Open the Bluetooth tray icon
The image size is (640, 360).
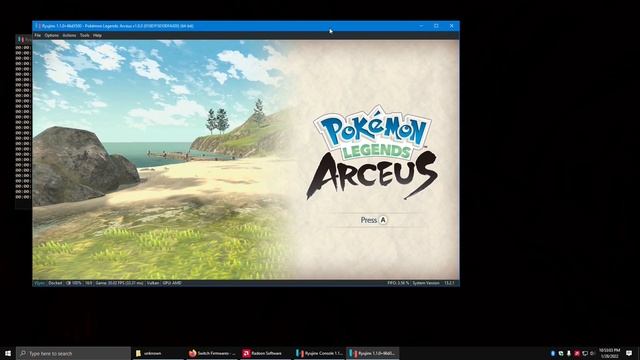point(553,353)
